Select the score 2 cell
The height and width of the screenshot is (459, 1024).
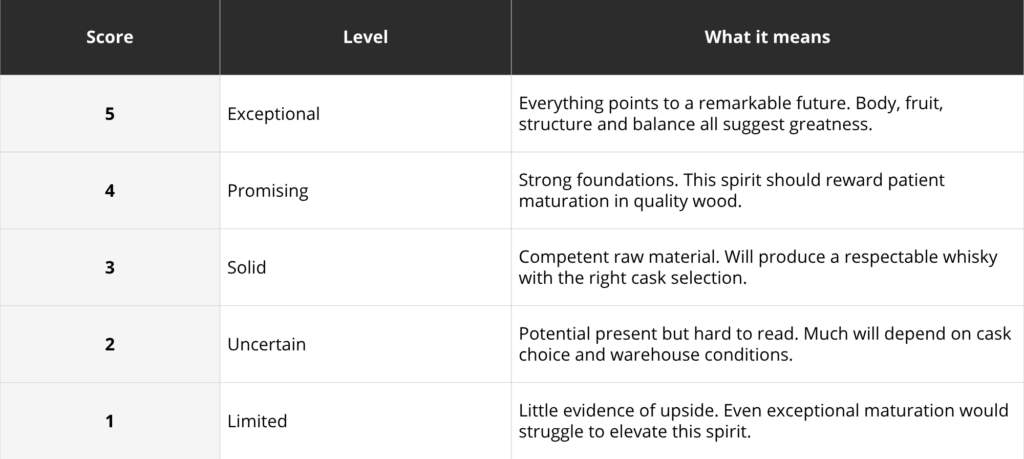click(x=110, y=344)
